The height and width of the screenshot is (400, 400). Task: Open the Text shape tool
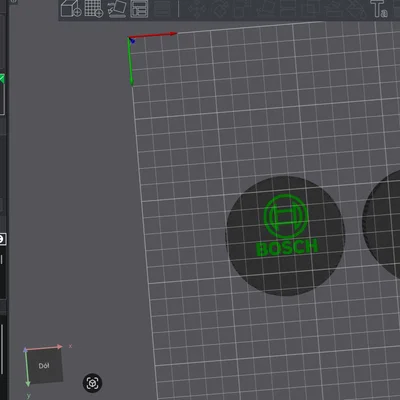[379, 9]
